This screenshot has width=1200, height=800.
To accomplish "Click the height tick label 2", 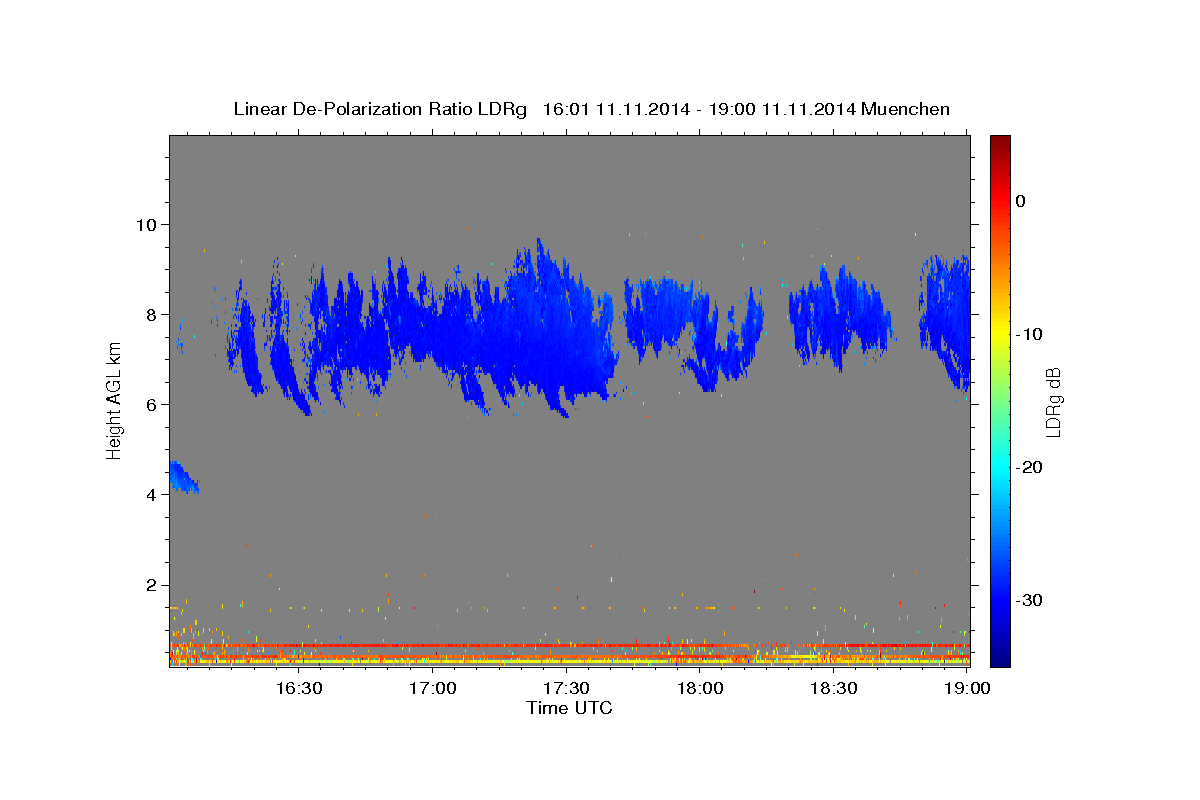I will pos(154,585).
